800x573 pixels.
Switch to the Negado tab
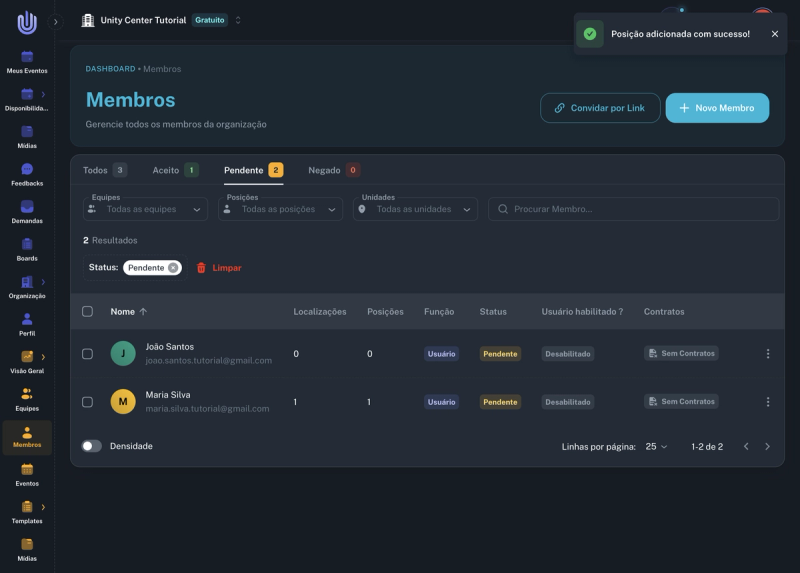coord(334,170)
